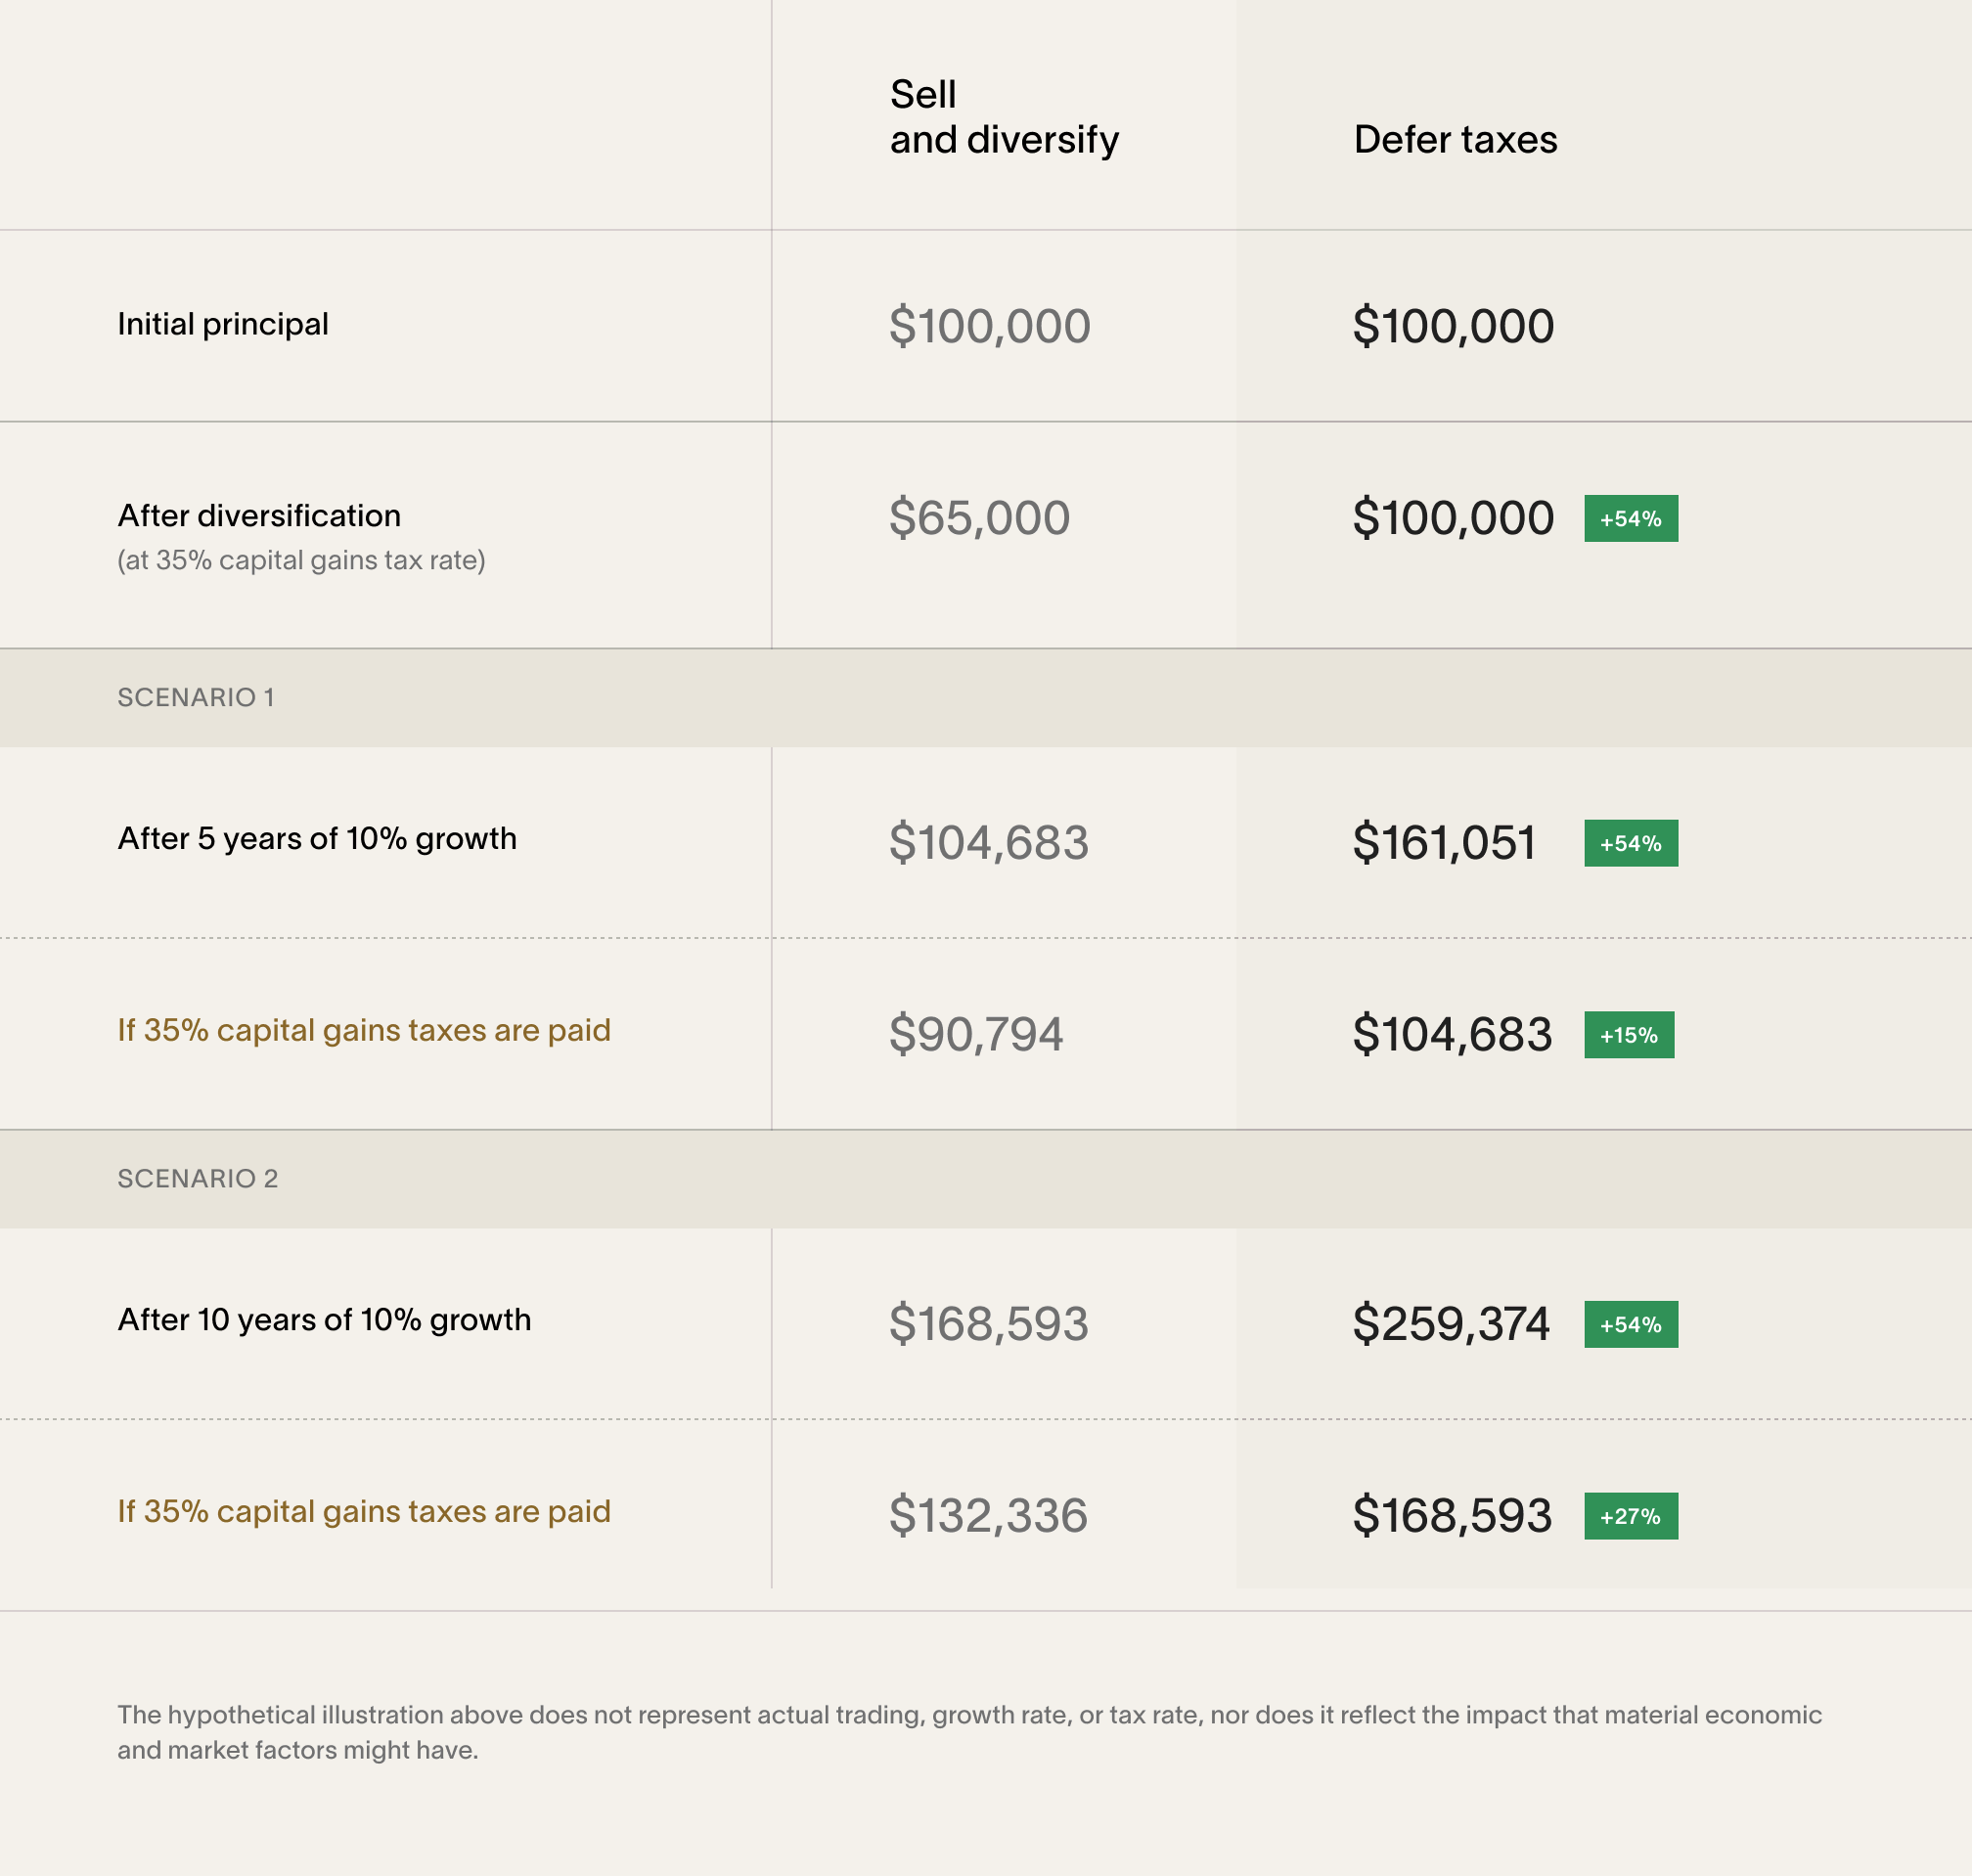1972x1876 pixels.
Task: Click the green +27% badge
Action: coord(1630,1516)
